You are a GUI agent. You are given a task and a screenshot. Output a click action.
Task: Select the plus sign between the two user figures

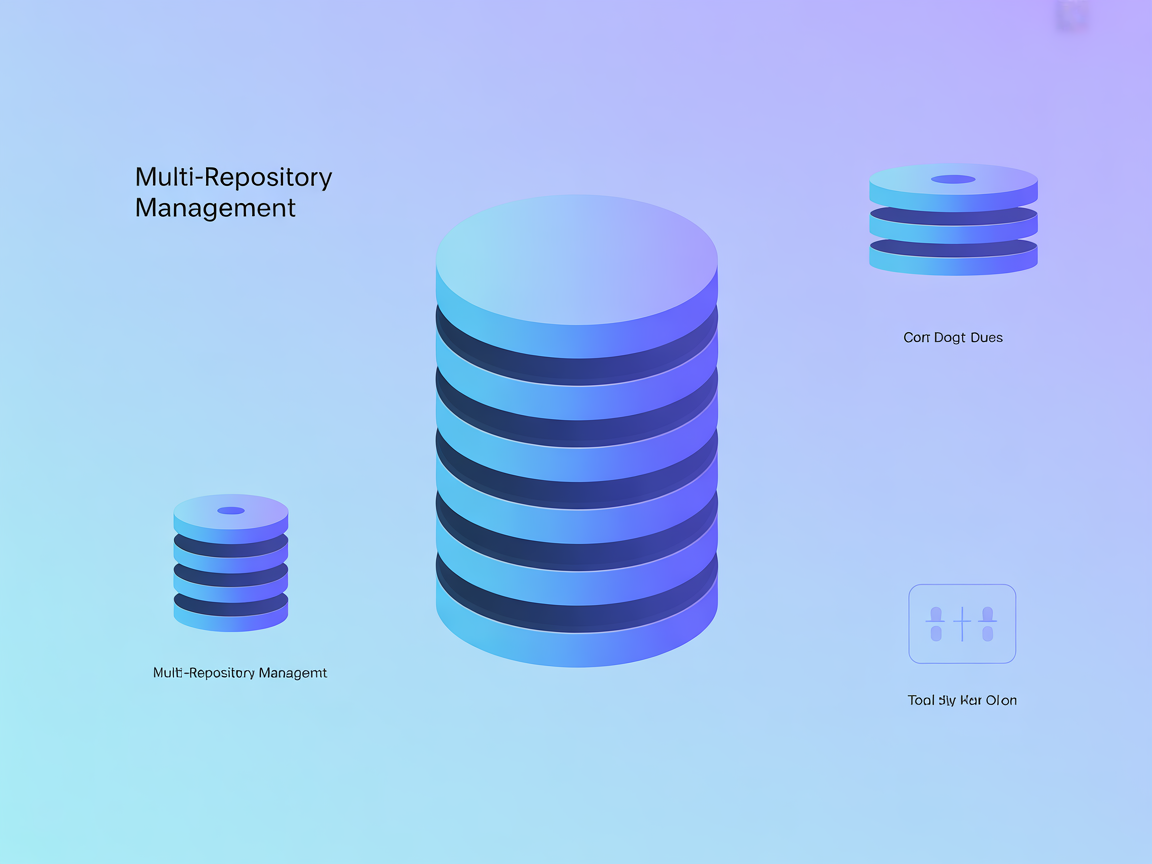[962, 622]
